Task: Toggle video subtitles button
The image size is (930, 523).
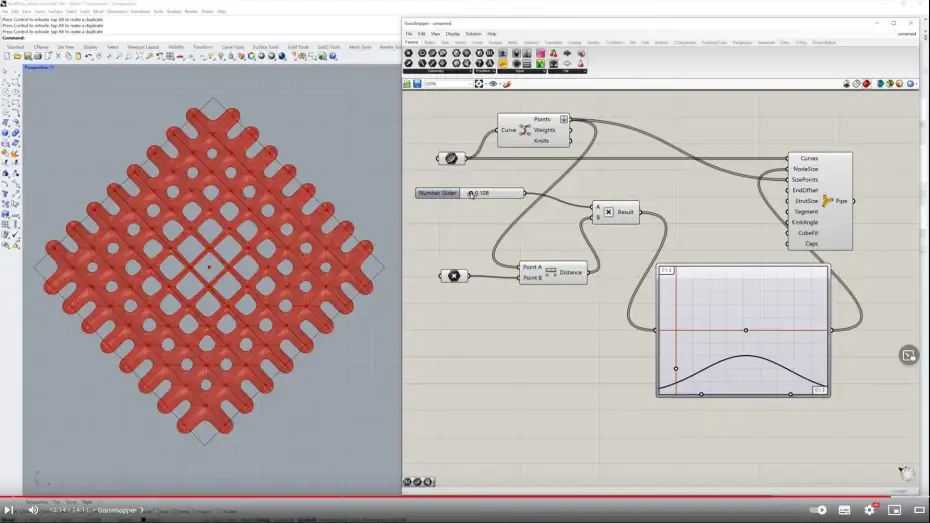Action: coord(845,510)
